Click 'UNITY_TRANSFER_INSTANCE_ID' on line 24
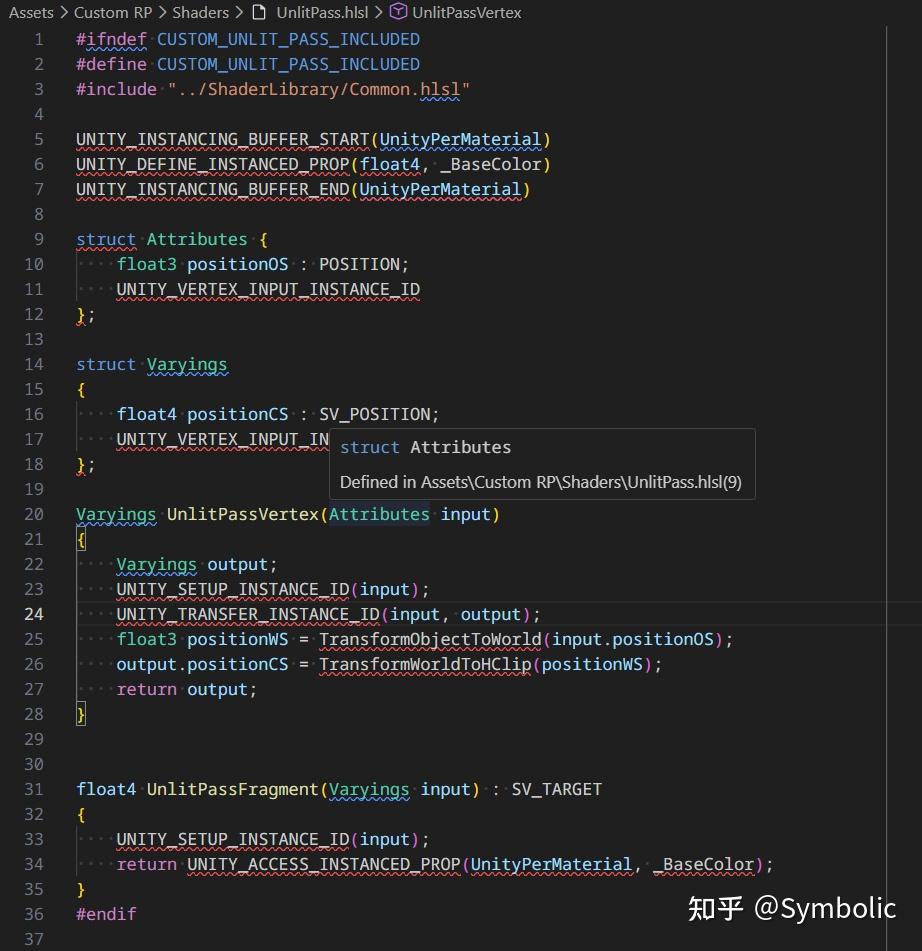Image resolution: width=922 pixels, height=951 pixels. pyautogui.click(x=248, y=614)
